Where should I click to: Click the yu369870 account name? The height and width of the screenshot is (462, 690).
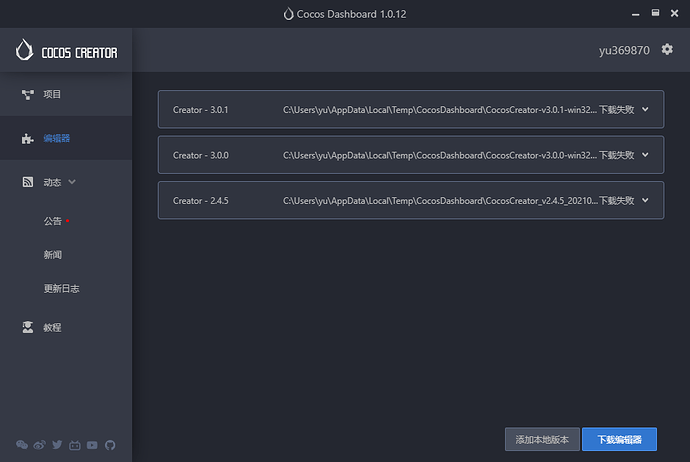pos(624,51)
